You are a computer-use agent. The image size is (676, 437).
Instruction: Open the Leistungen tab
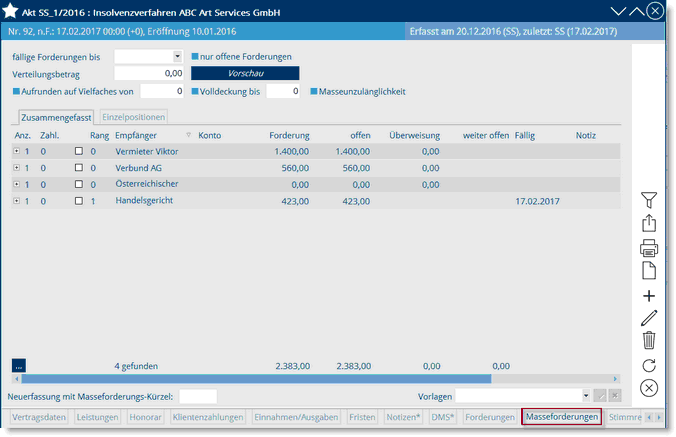97,417
